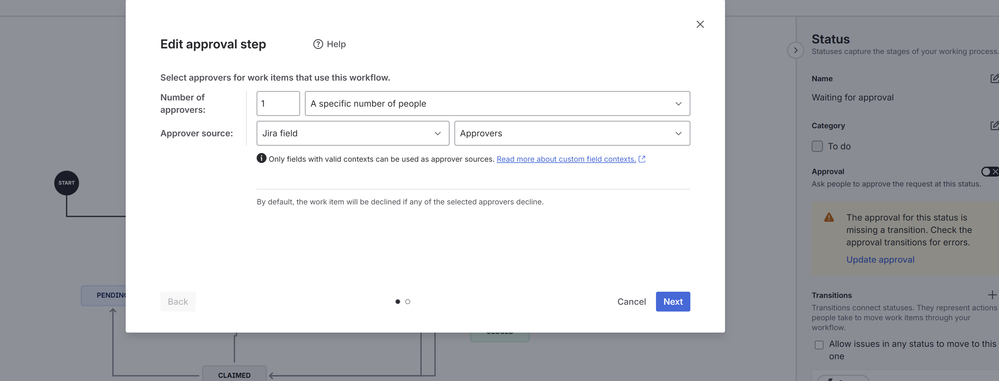Open the Help link in dialog header
The width and height of the screenshot is (999, 381).
pyautogui.click(x=329, y=44)
